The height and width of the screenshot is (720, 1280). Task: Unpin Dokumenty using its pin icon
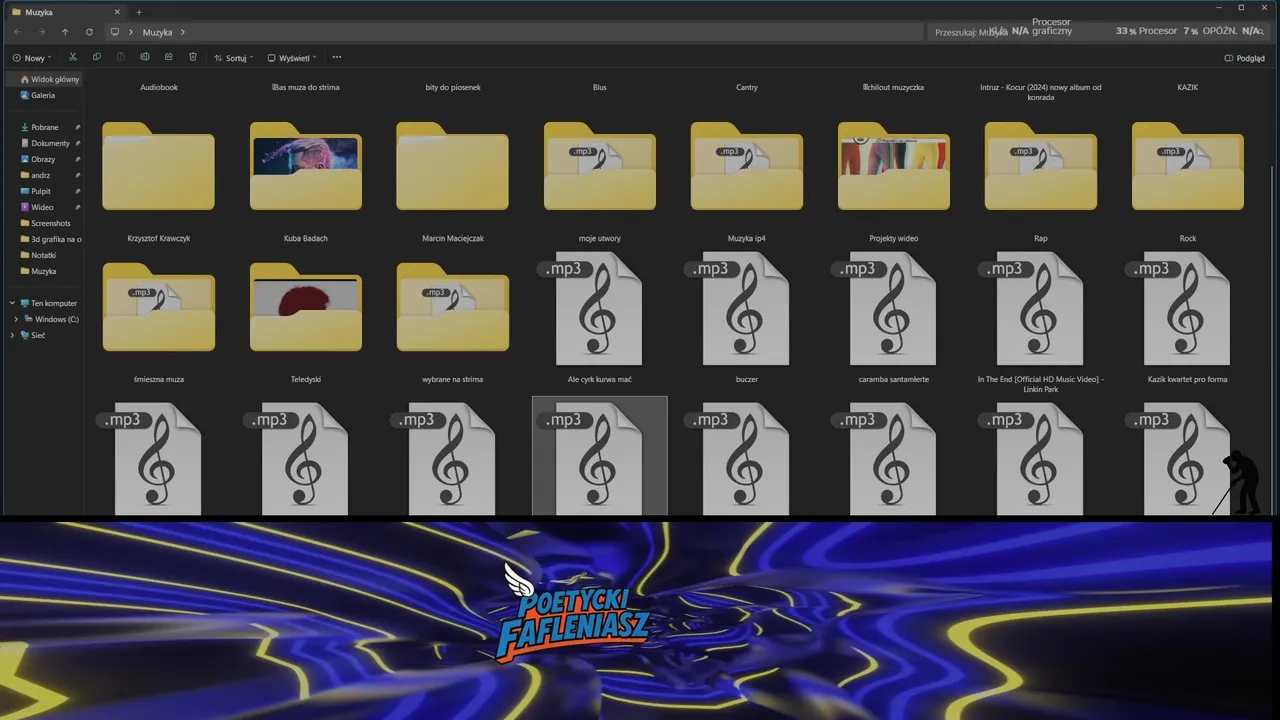(78, 143)
